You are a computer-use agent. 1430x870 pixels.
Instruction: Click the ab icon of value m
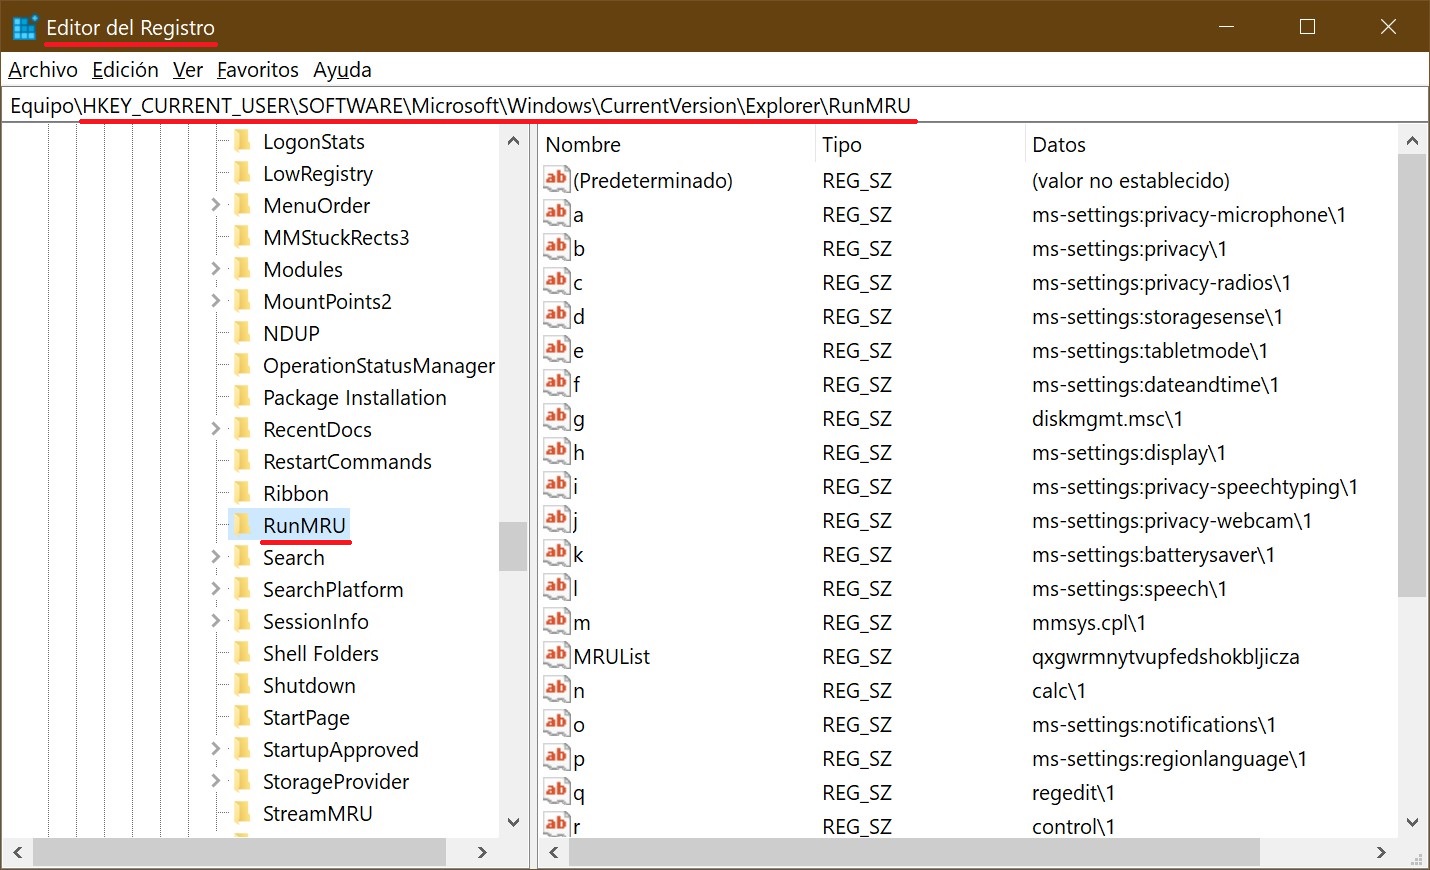click(x=557, y=621)
